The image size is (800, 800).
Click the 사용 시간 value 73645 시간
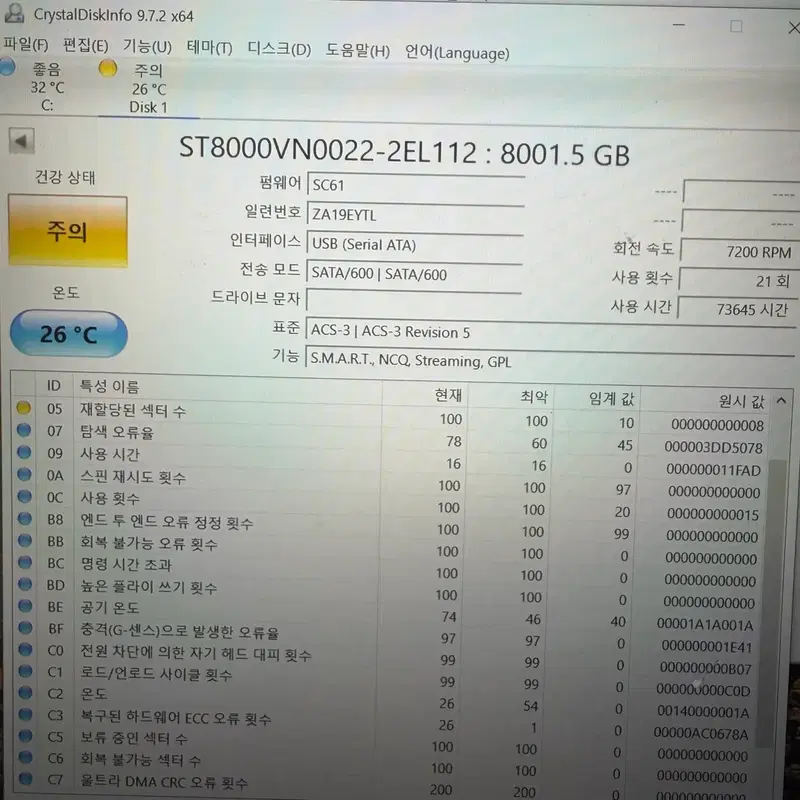point(737,309)
